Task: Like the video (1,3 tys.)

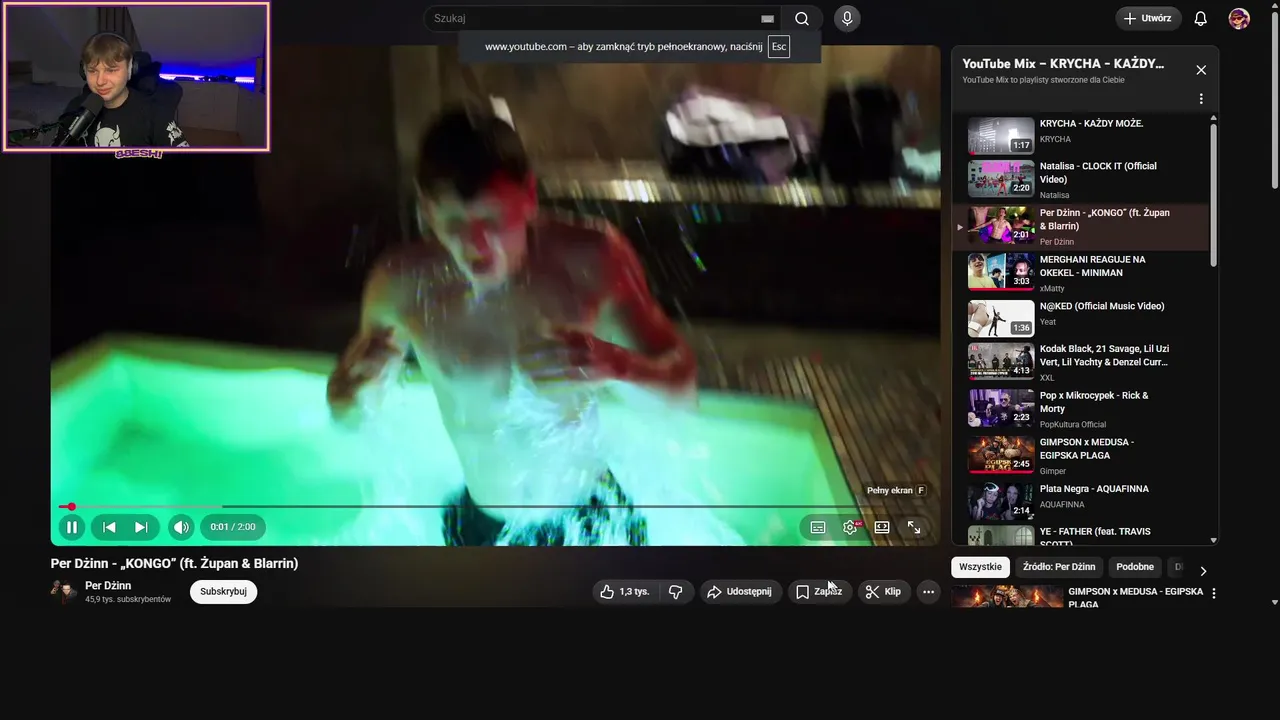Action: 624,592
